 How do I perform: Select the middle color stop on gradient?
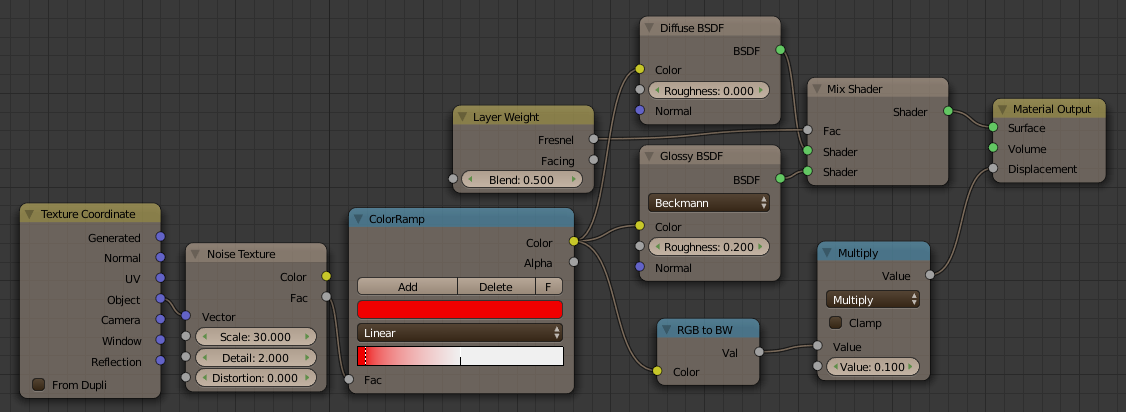pos(460,356)
